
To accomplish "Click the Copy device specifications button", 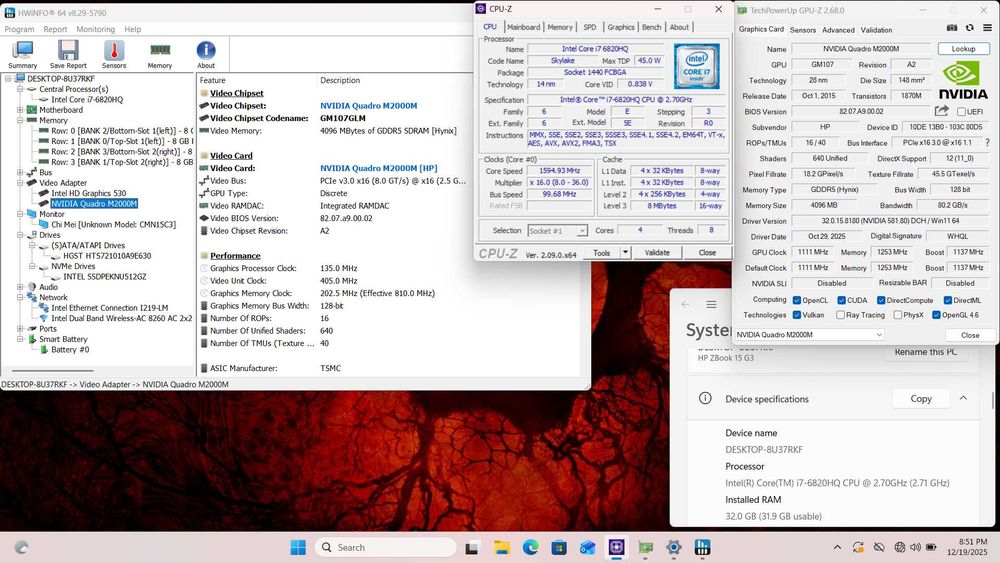I will pos(920,398).
